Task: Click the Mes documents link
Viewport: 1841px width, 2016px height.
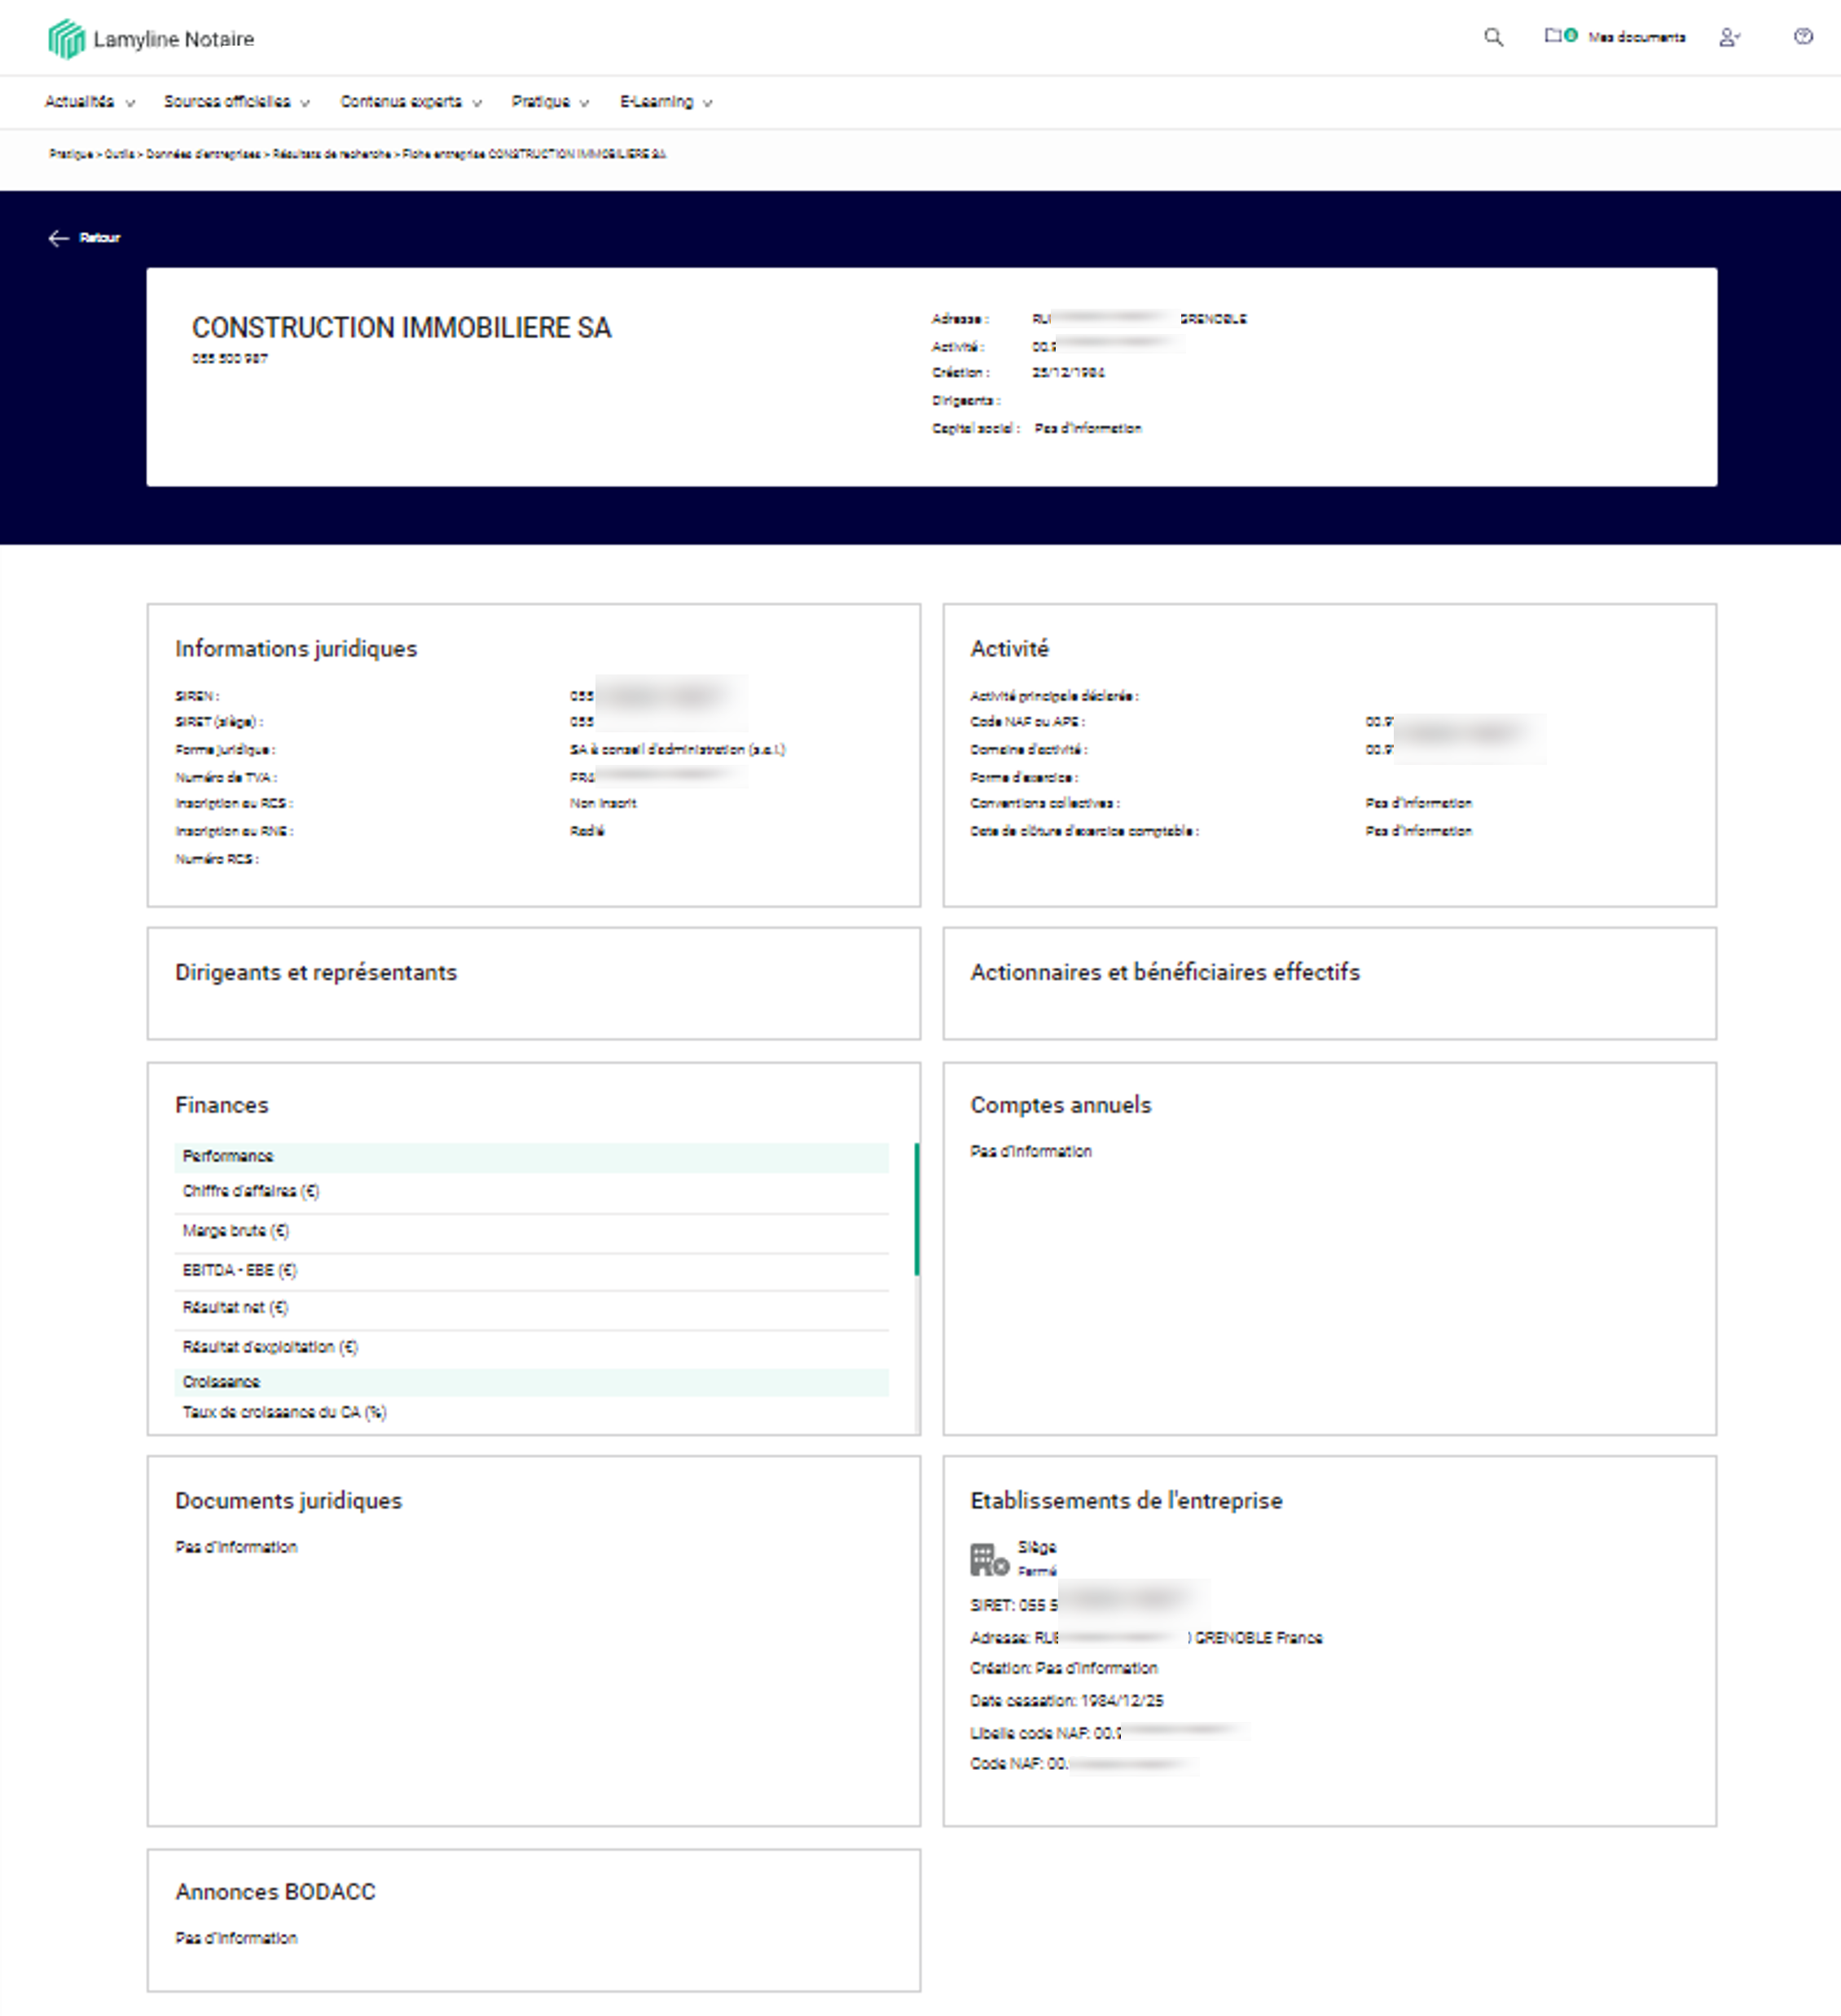Action: pos(1636,37)
